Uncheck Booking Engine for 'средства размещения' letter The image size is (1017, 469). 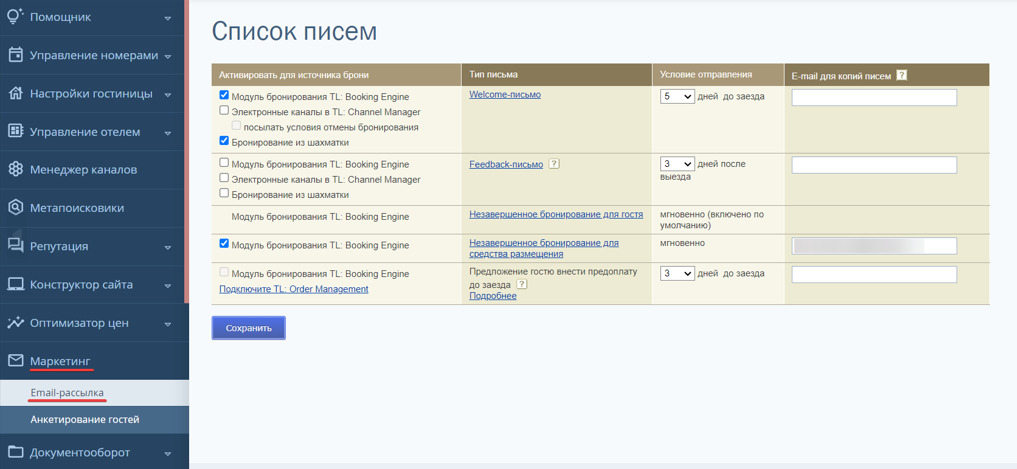224,244
